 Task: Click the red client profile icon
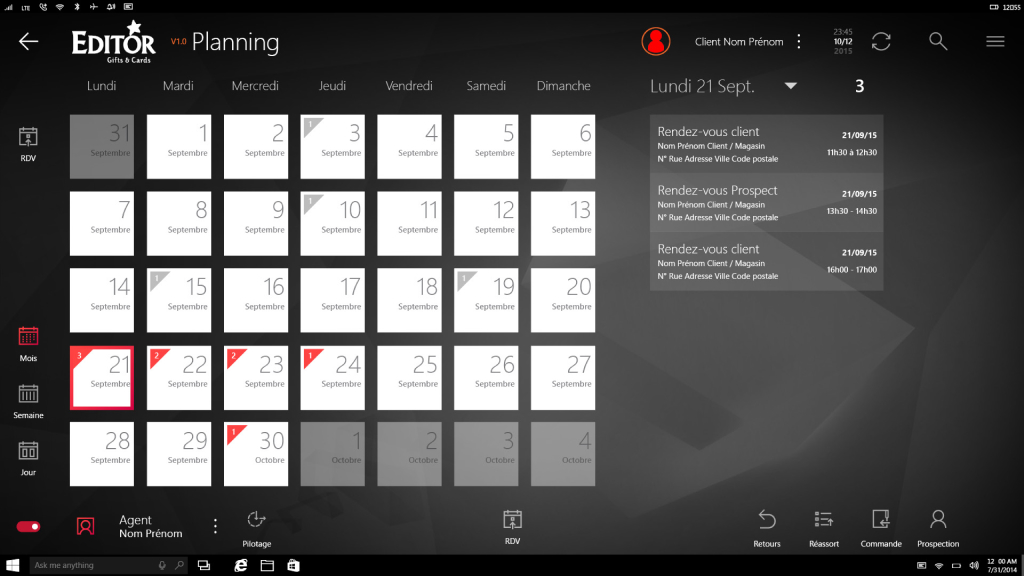tap(656, 41)
